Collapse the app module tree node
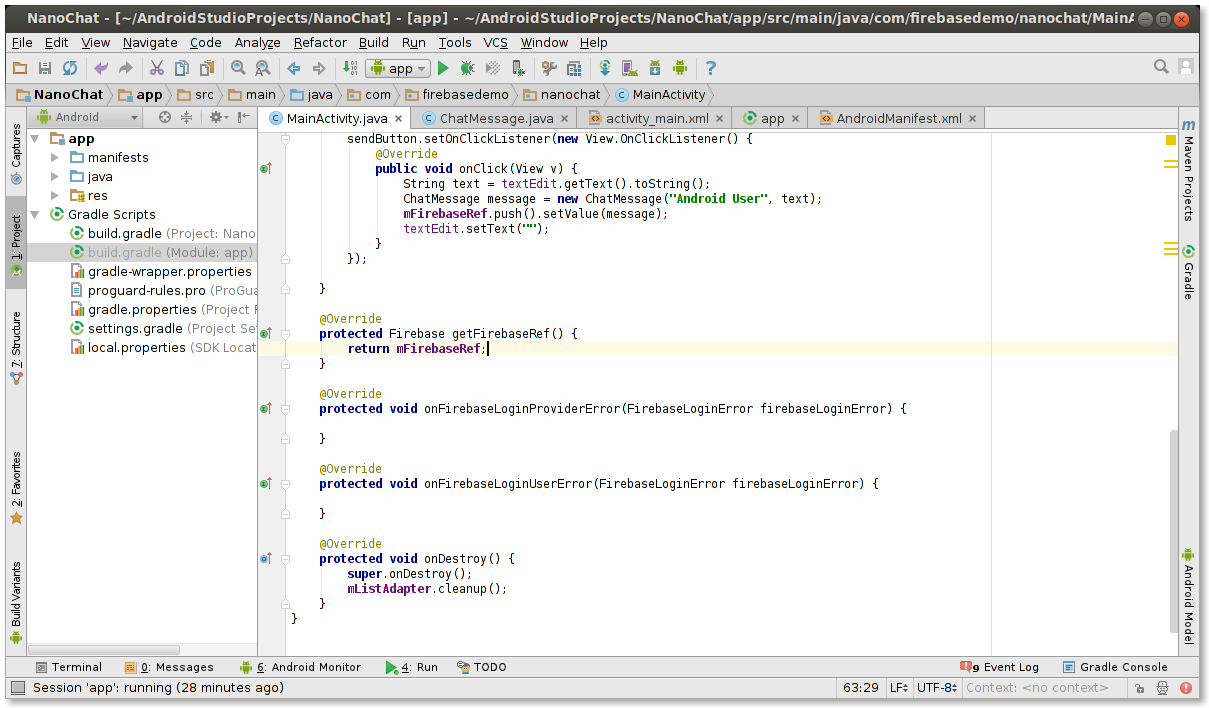Screen dimensions: 1209x708 click(x=35, y=139)
